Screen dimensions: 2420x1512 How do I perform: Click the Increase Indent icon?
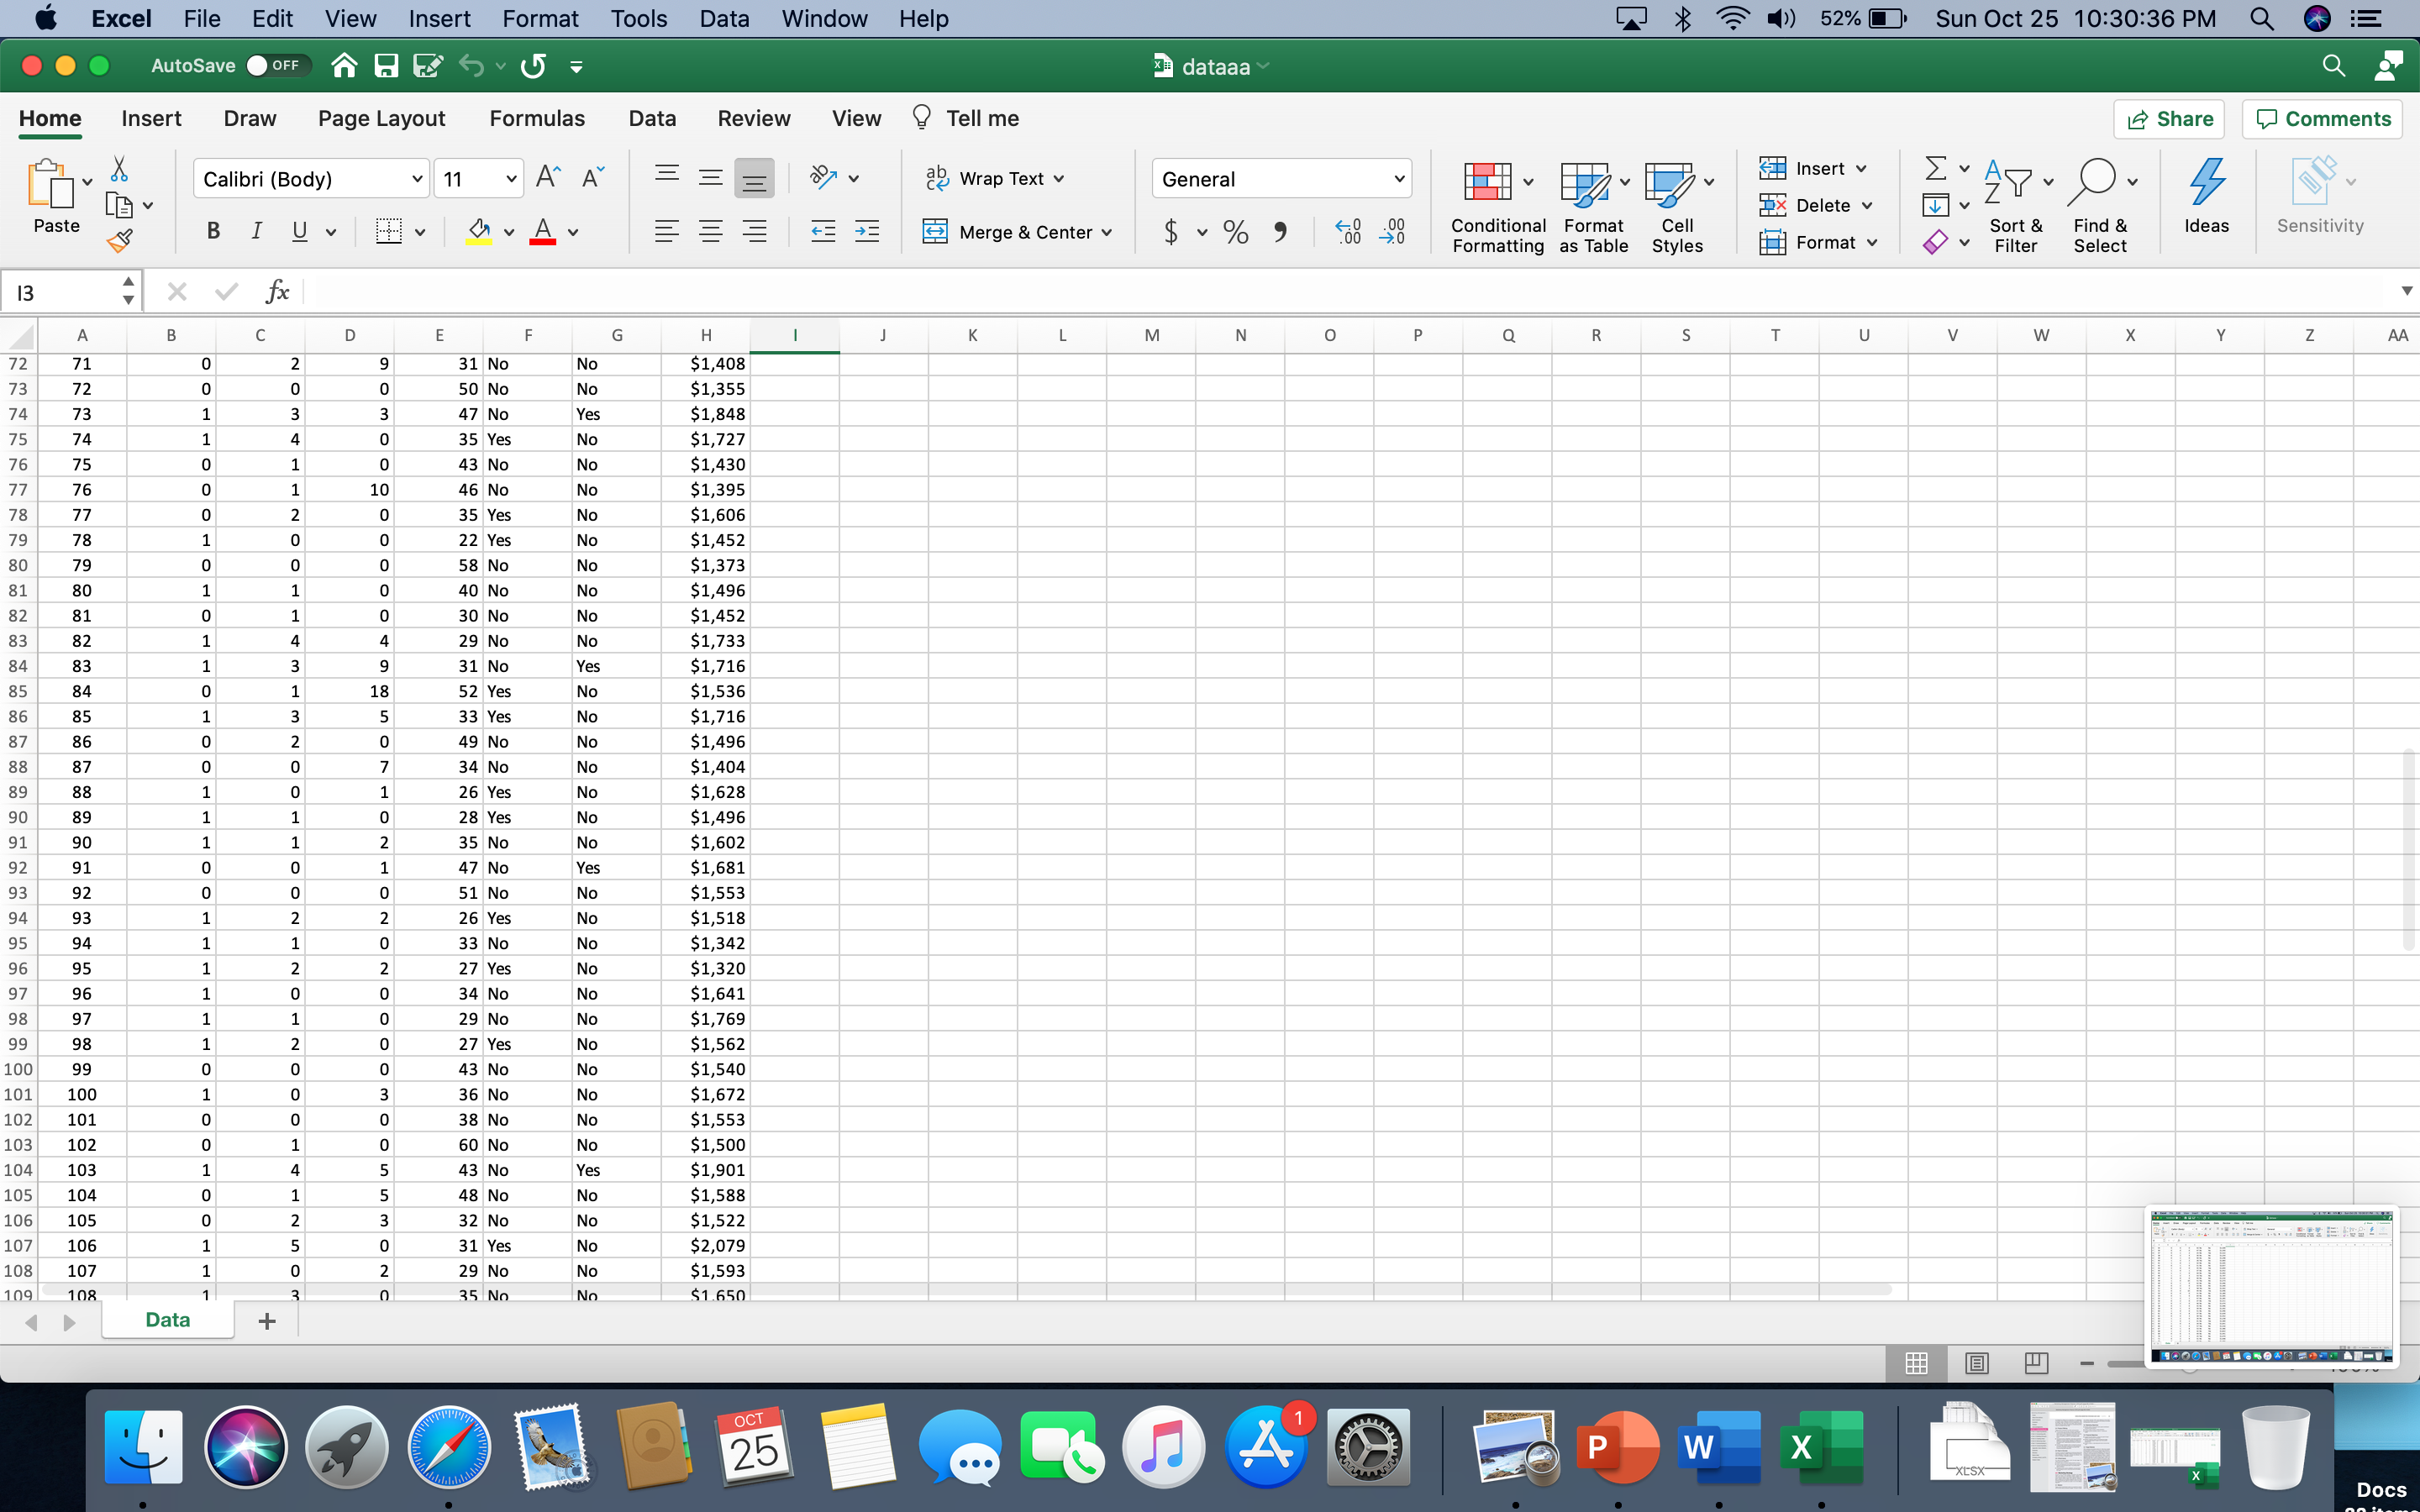click(x=867, y=233)
